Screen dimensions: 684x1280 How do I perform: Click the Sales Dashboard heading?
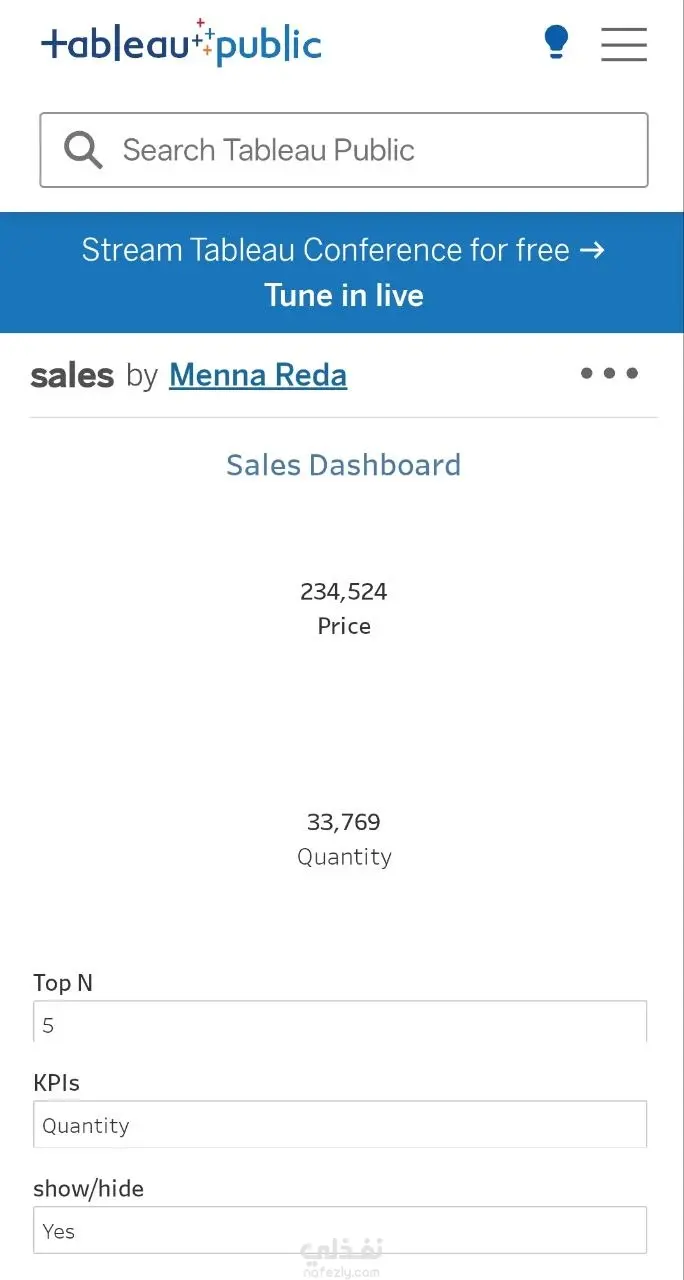pos(344,465)
